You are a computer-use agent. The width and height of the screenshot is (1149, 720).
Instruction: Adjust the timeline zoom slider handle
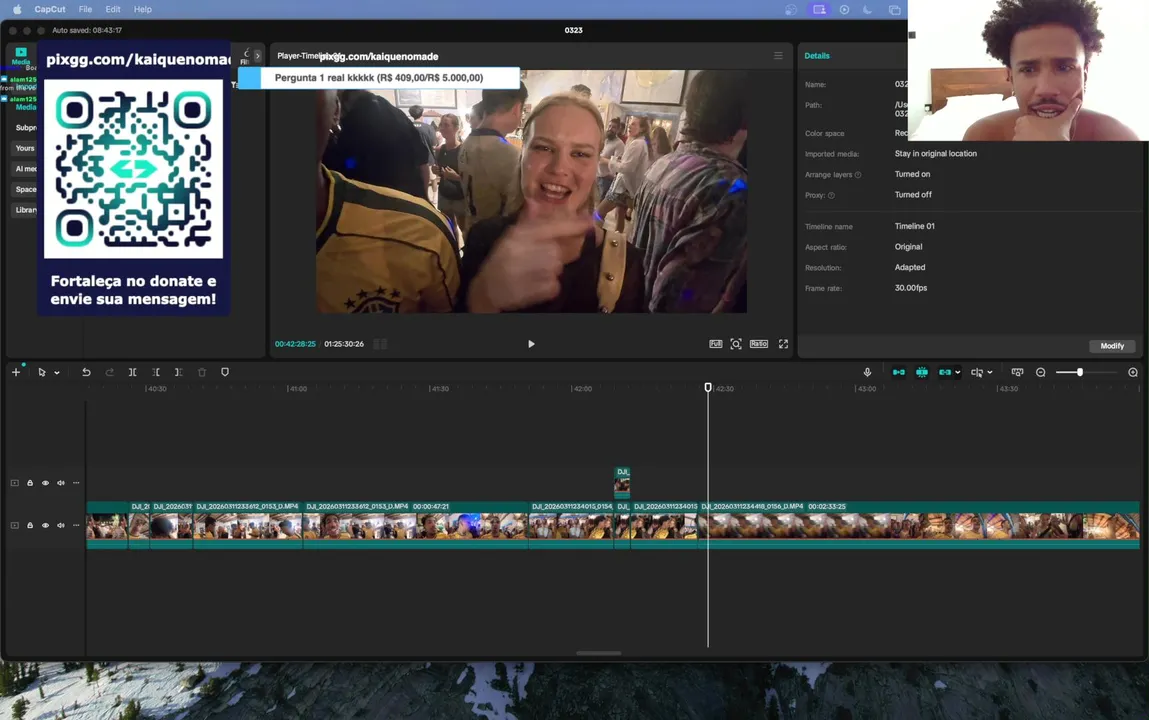pyautogui.click(x=1079, y=372)
